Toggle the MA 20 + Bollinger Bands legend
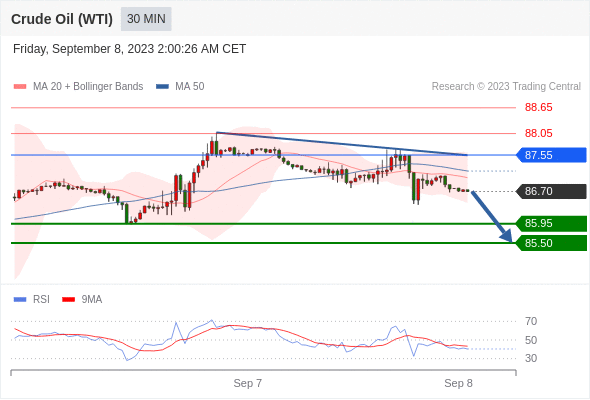 [x=88, y=87]
